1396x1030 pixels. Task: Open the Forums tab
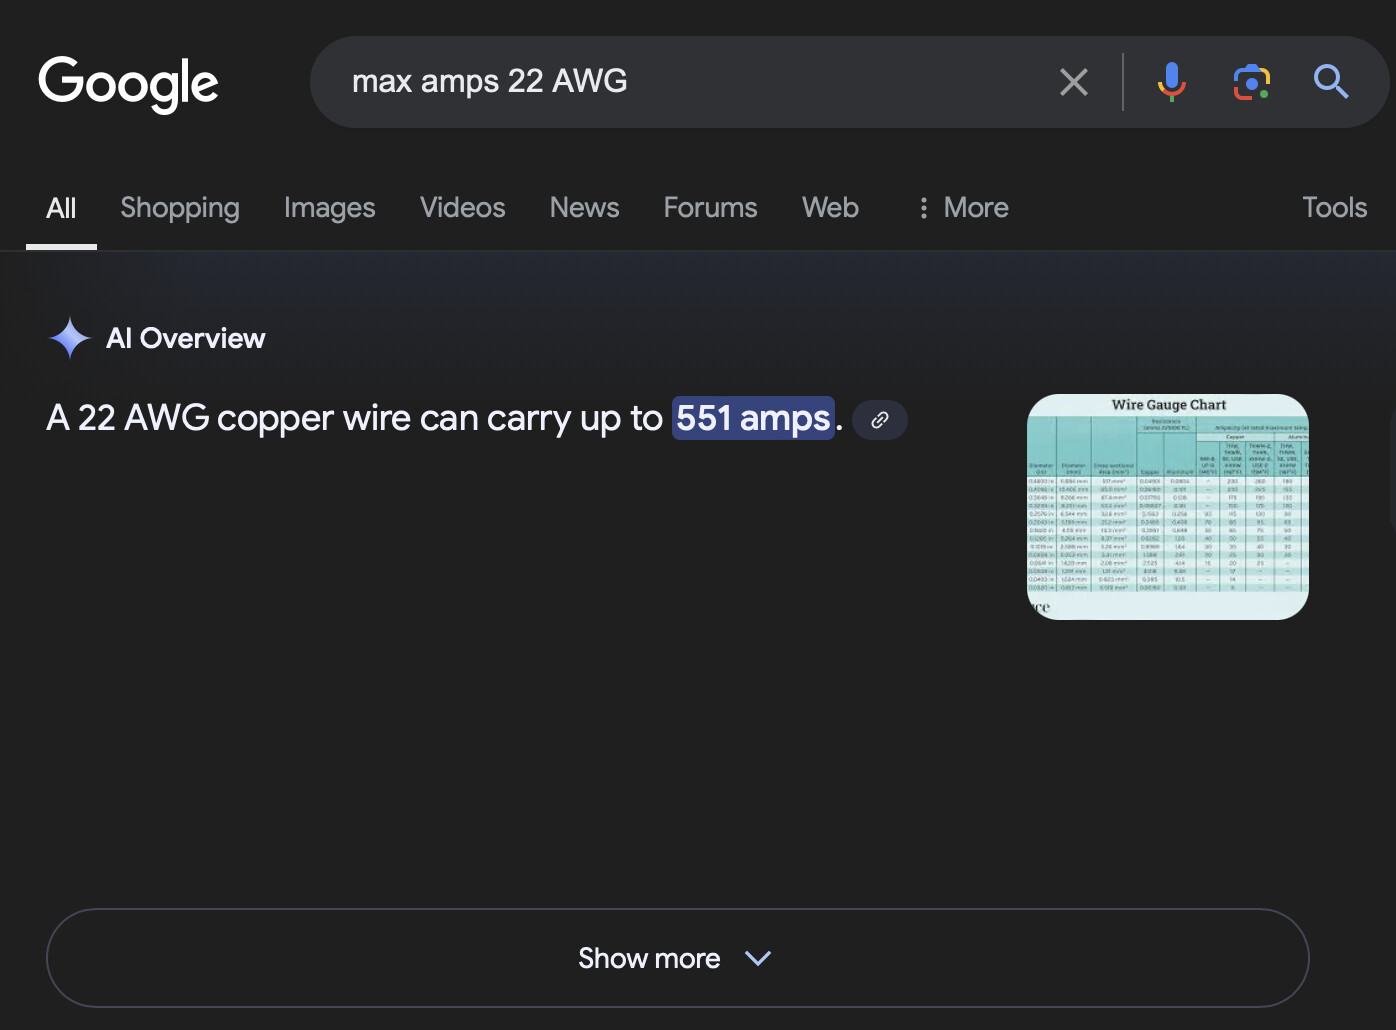710,208
